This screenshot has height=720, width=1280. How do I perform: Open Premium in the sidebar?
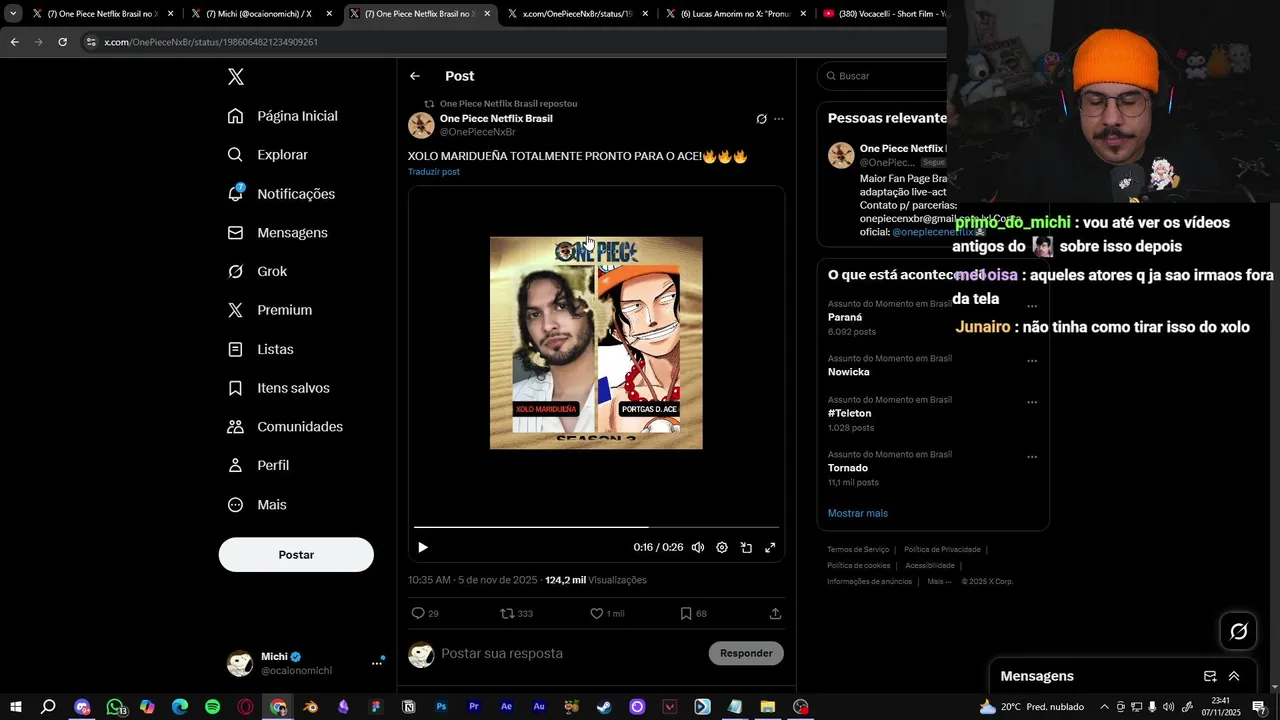click(x=269, y=310)
